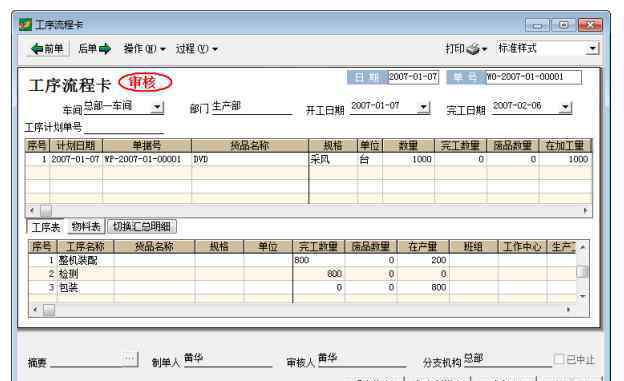Click the upper table horizontal scrollbar thumb
This screenshot has height=381, width=624.
click(x=46, y=211)
